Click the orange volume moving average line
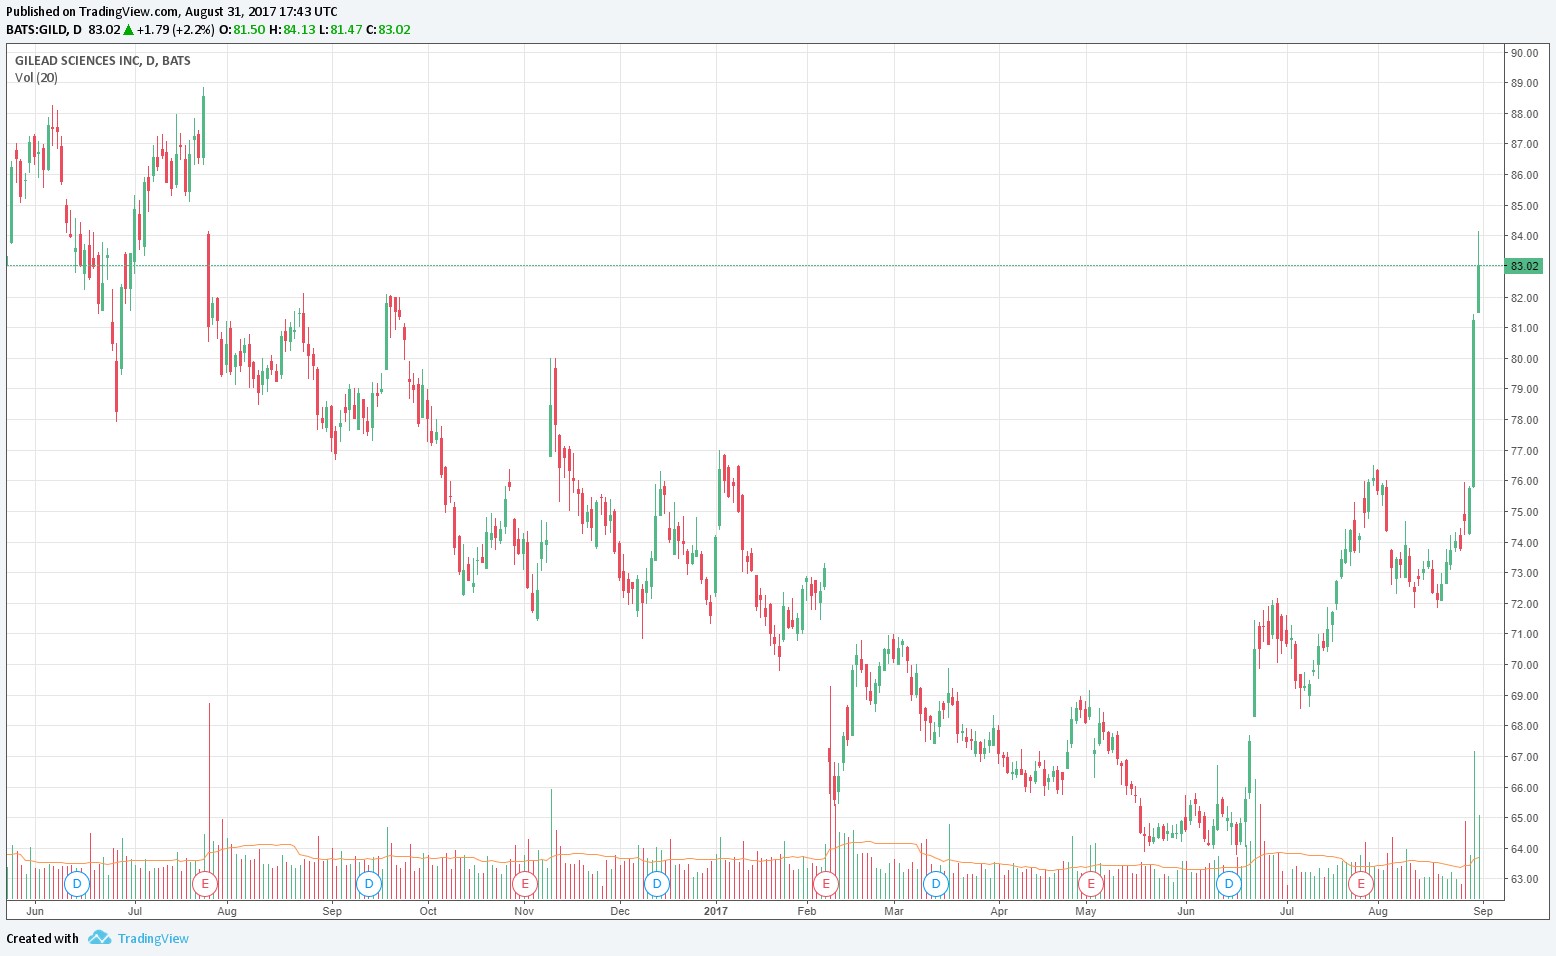Screen dimensions: 1556x956 (x=600, y=855)
